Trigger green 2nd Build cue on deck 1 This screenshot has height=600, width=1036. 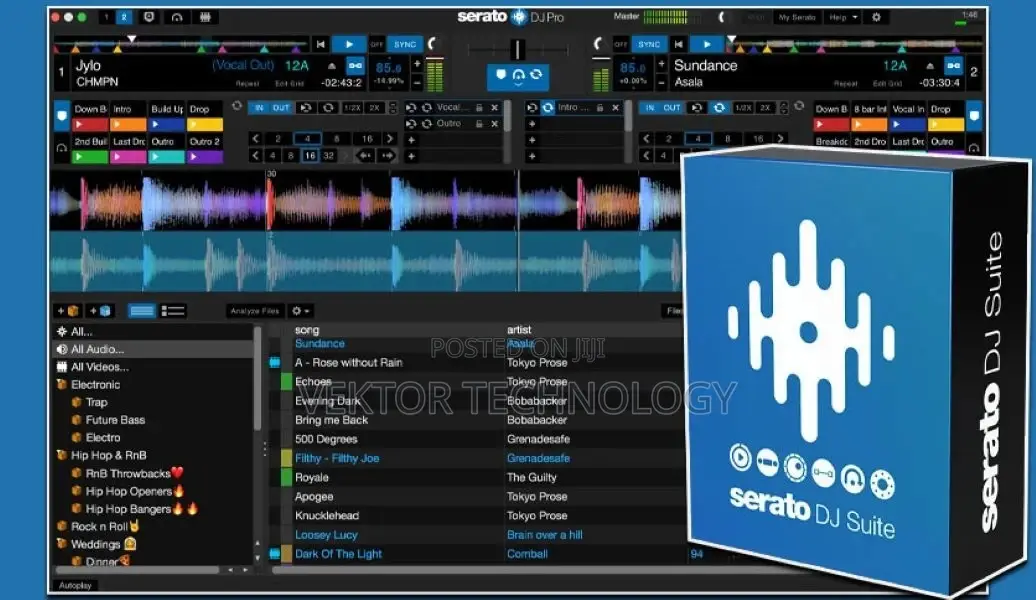[x=91, y=157]
